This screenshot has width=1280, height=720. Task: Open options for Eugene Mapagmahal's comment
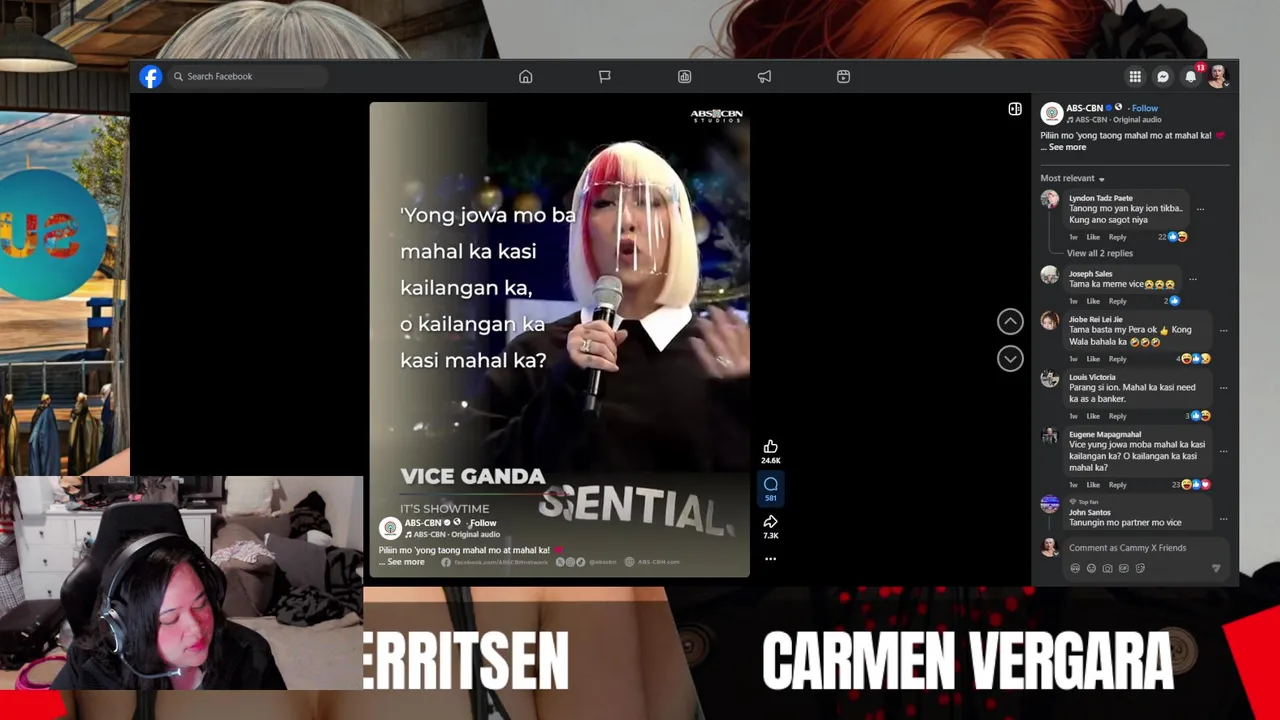point(1223,451)
